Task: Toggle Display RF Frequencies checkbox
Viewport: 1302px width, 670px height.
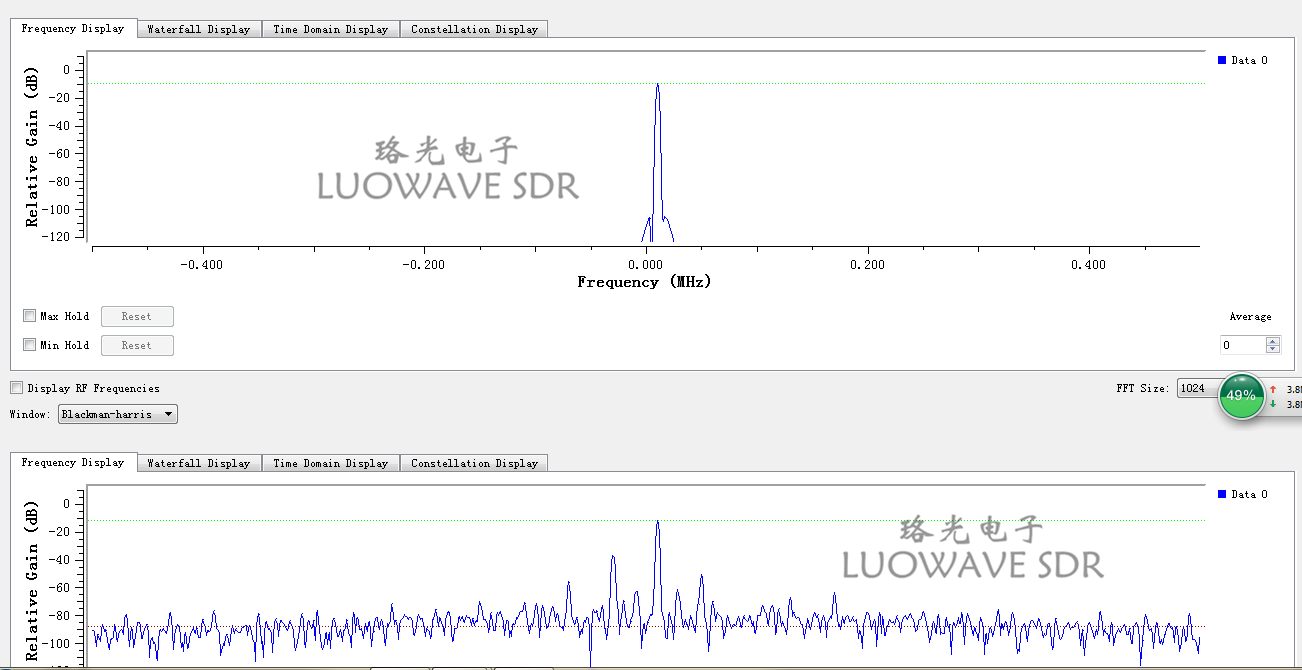Action: [x=16, y=388]
